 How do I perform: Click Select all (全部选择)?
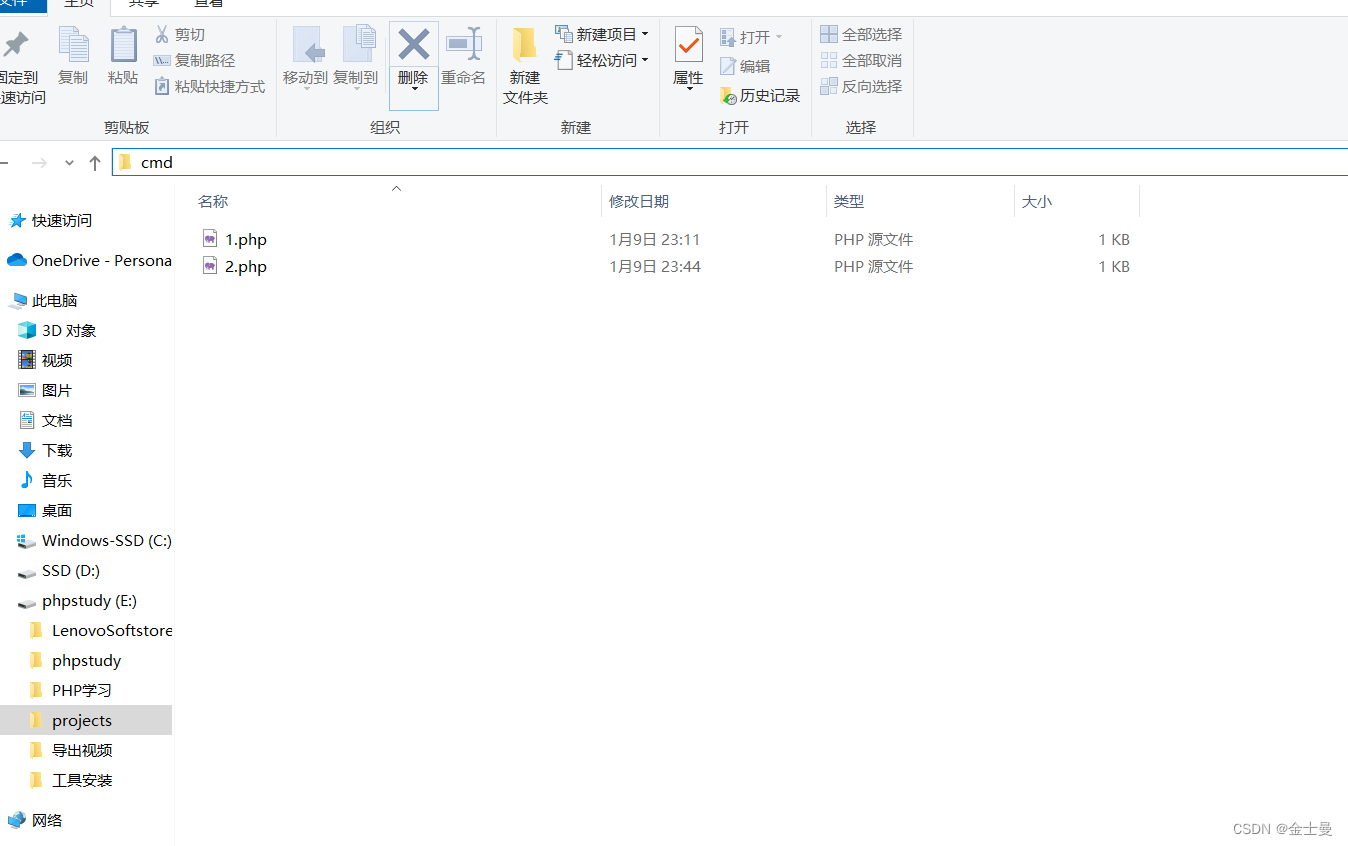point(861,35)
